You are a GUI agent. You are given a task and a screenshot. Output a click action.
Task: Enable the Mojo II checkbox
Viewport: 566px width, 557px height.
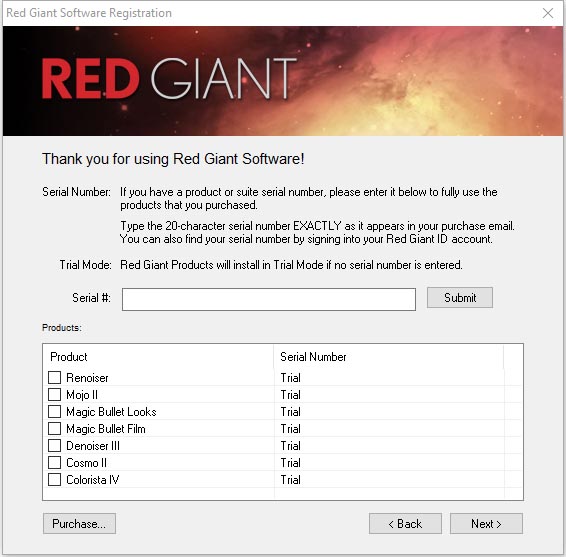tap(55, 395)
